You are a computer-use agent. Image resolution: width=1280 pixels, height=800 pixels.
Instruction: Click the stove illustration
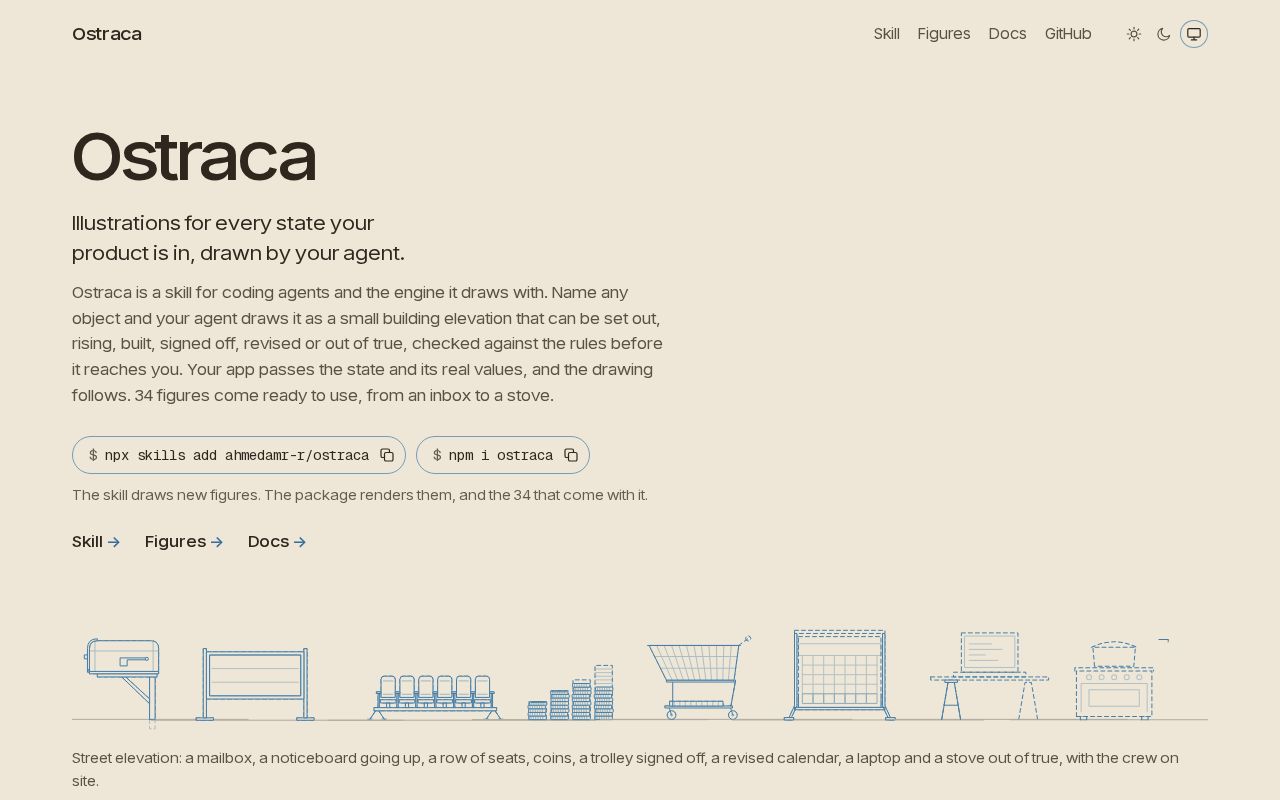tap(1116, 680)
